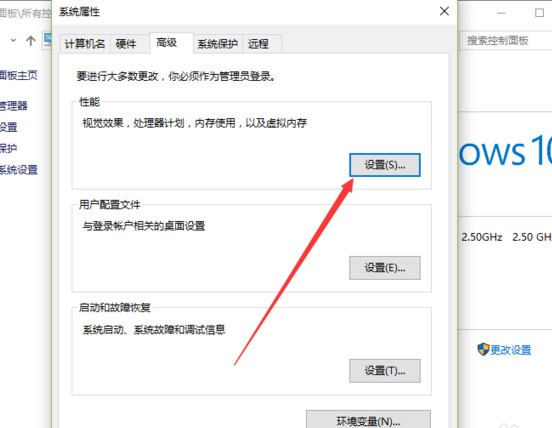Screen dimensions: 552x428
Task: Expand the recent locations dropdown chevron
Action: coord(13,40)
